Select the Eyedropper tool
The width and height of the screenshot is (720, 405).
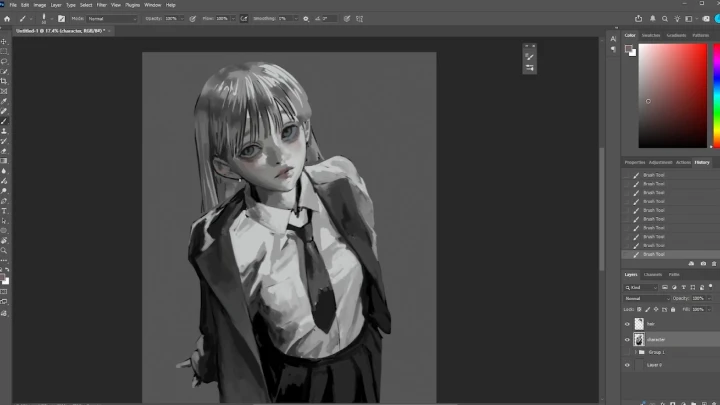pos(4,101)
